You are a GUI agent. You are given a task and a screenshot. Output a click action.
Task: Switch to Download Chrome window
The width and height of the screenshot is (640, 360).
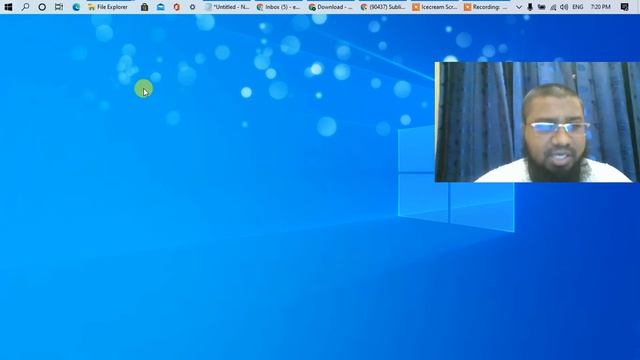(331, 7)
